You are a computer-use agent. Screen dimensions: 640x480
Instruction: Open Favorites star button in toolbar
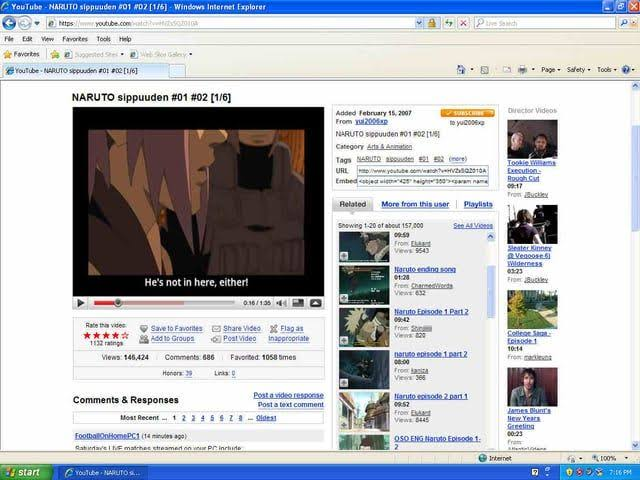click(x=21, y=54)
